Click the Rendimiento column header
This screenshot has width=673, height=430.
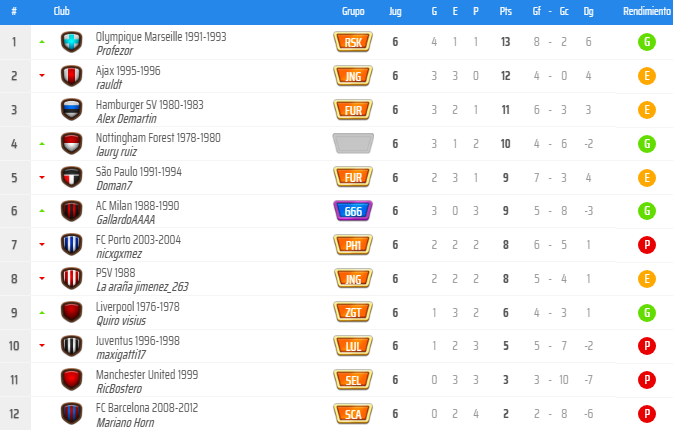click(x=646, y=11)
